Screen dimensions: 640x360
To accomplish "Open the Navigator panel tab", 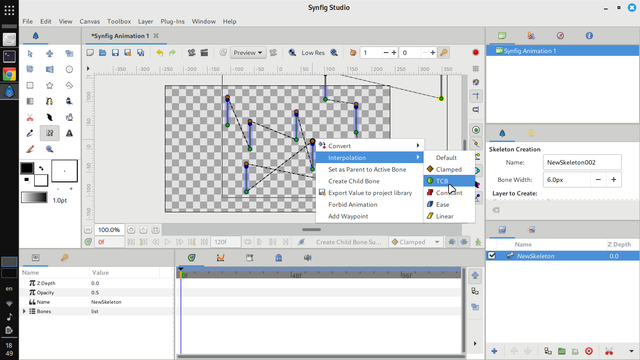I will (x=560, y=36).
